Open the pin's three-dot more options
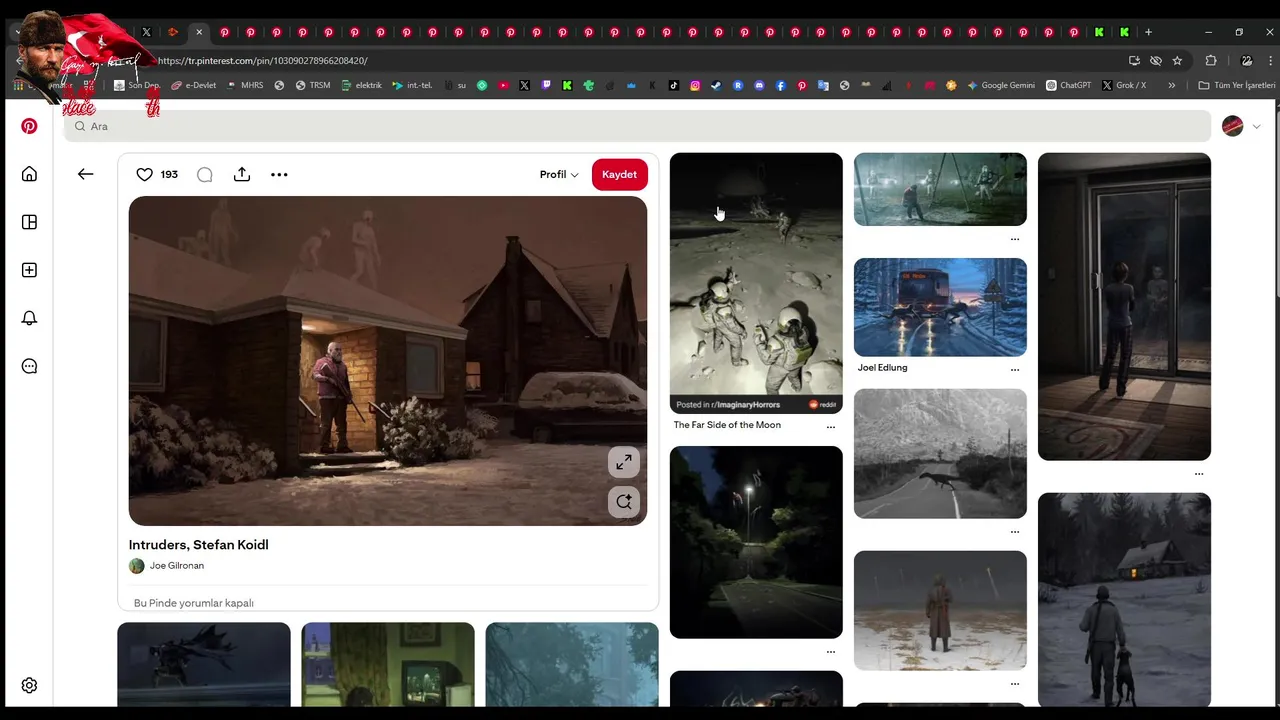 279,174
